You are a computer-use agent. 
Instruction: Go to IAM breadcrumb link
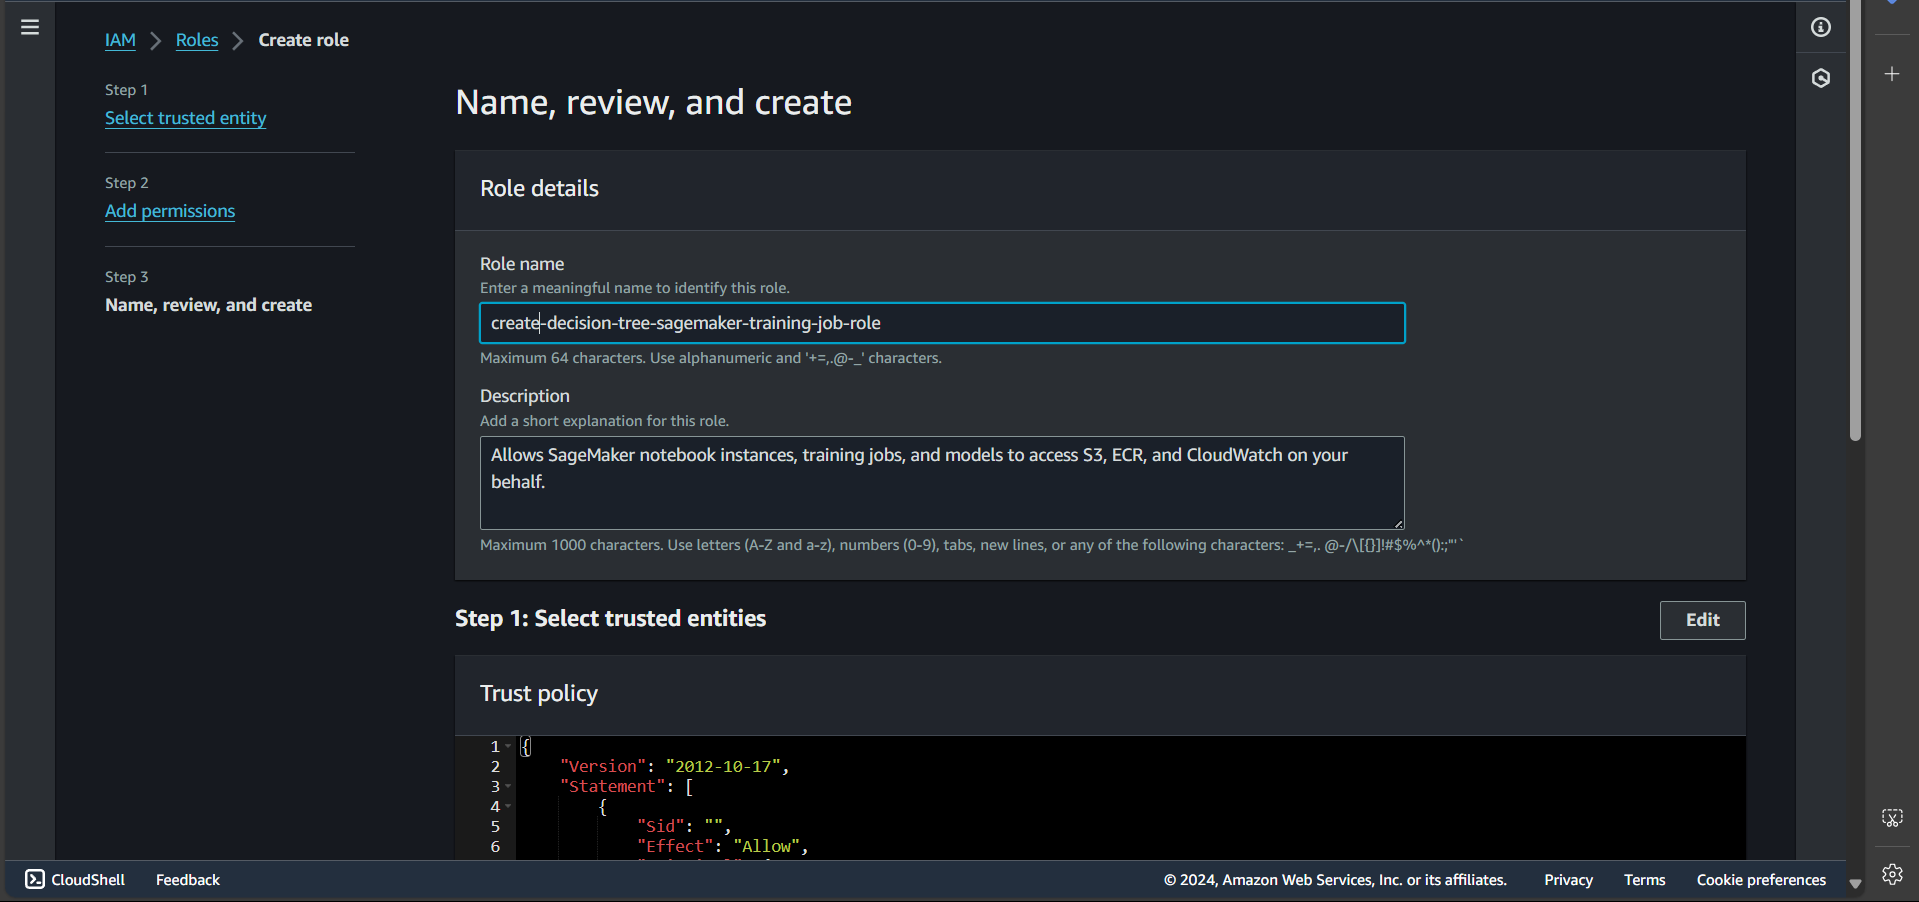tap(120, 40)
